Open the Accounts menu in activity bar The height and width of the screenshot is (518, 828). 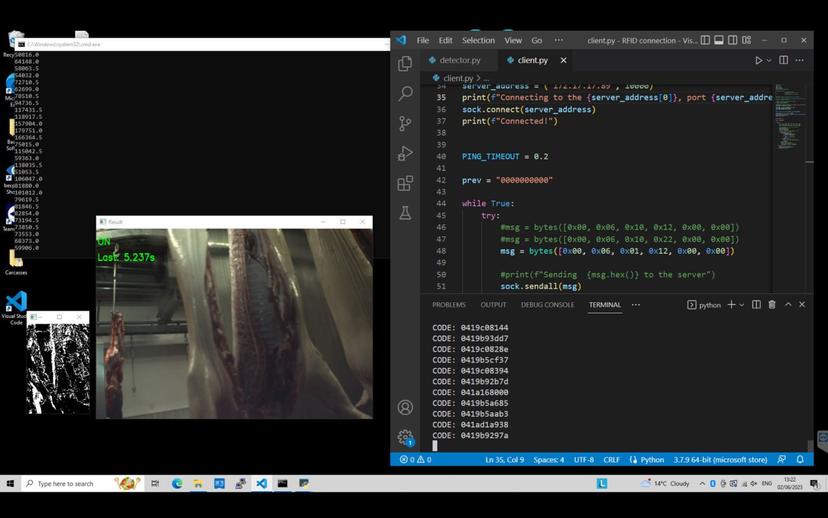click(405, 407)
